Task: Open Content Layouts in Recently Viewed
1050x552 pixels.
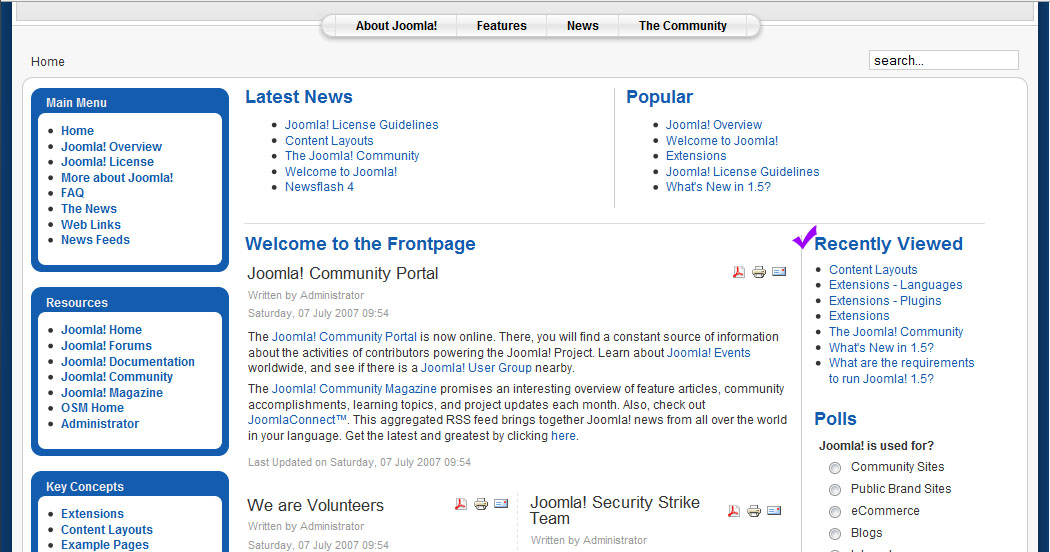Action: pos(873,269)
